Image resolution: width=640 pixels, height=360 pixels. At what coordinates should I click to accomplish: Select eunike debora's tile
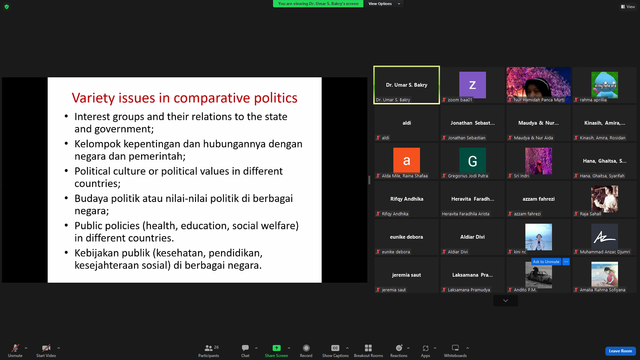(x=407, y=237)
